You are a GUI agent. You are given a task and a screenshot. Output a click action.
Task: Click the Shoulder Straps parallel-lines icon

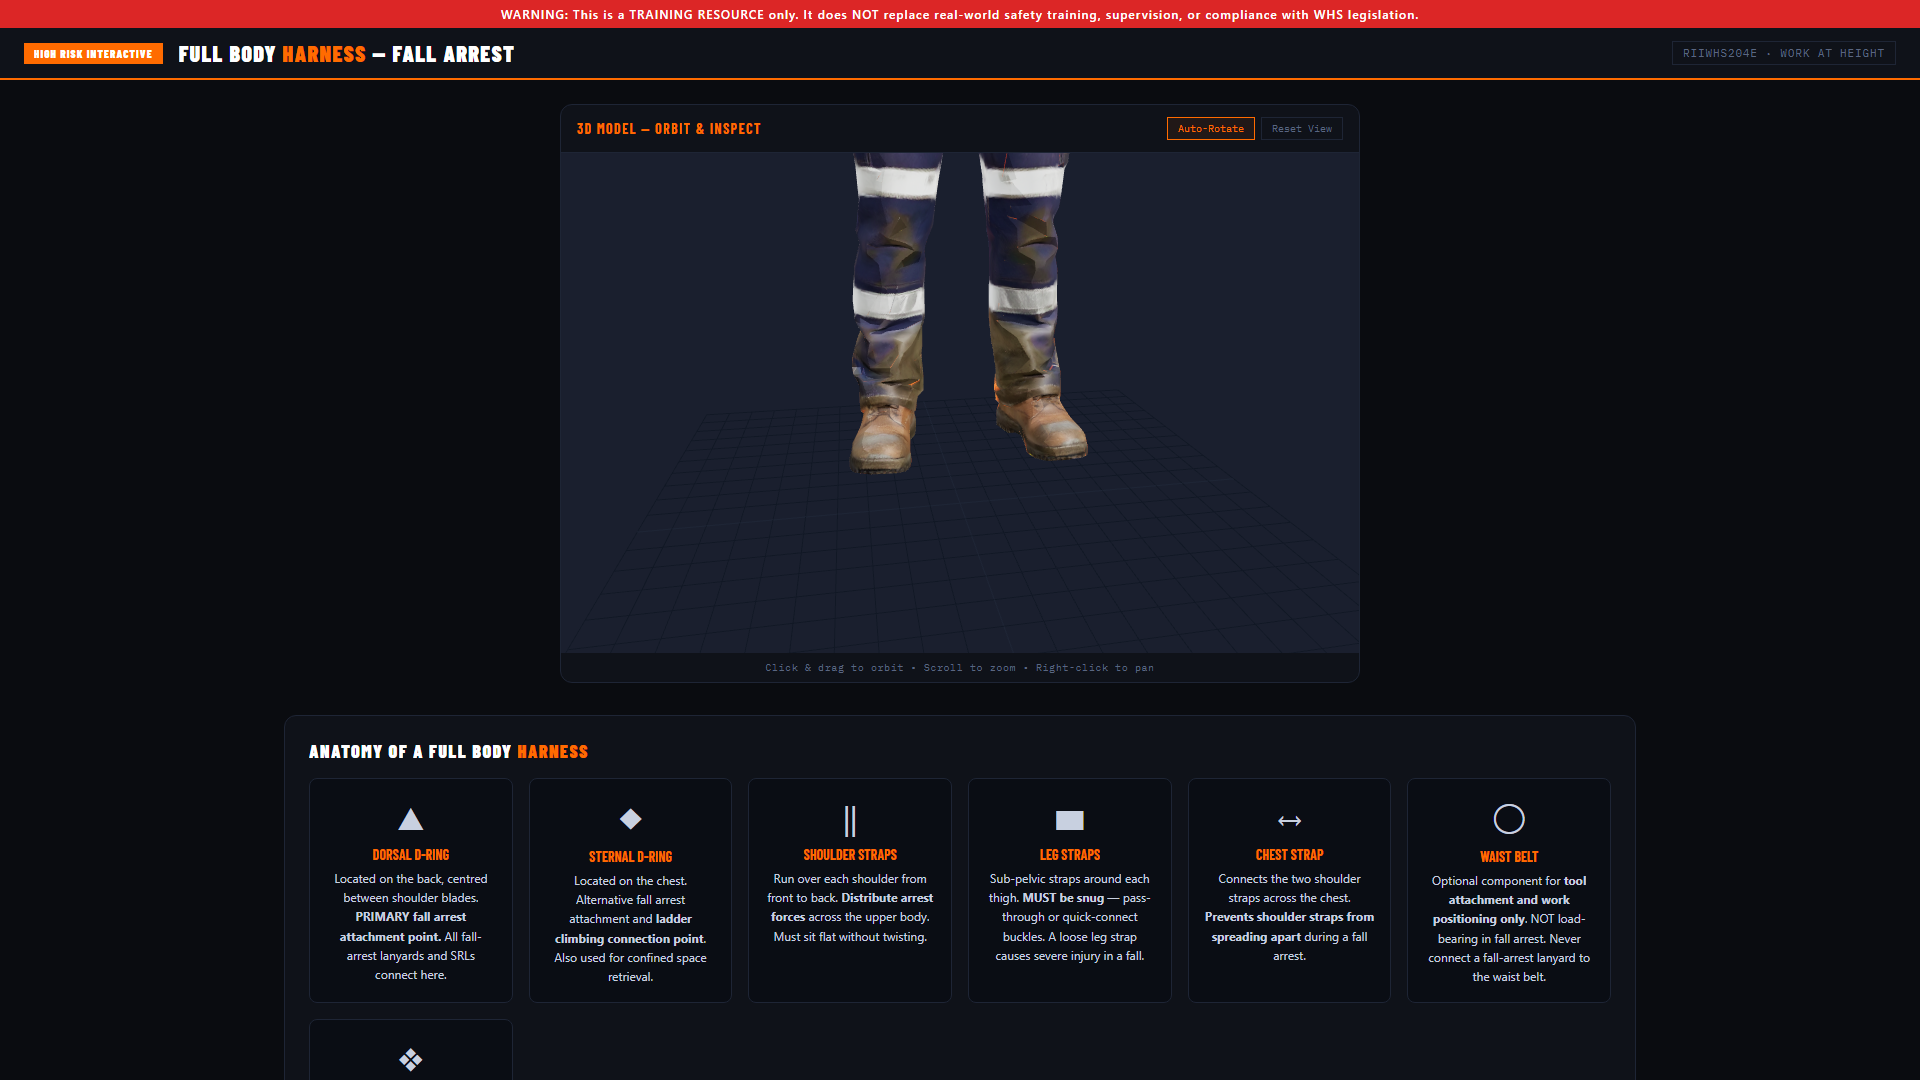[850, 821]
